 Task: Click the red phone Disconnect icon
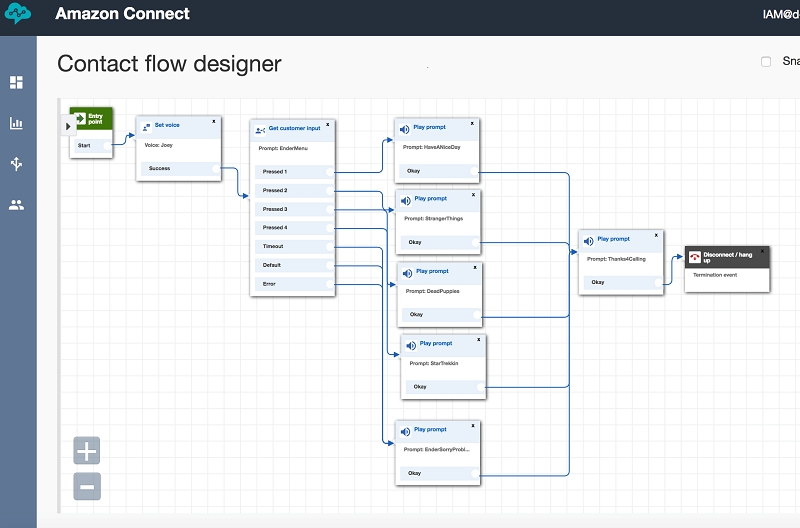tap(695, 258)
